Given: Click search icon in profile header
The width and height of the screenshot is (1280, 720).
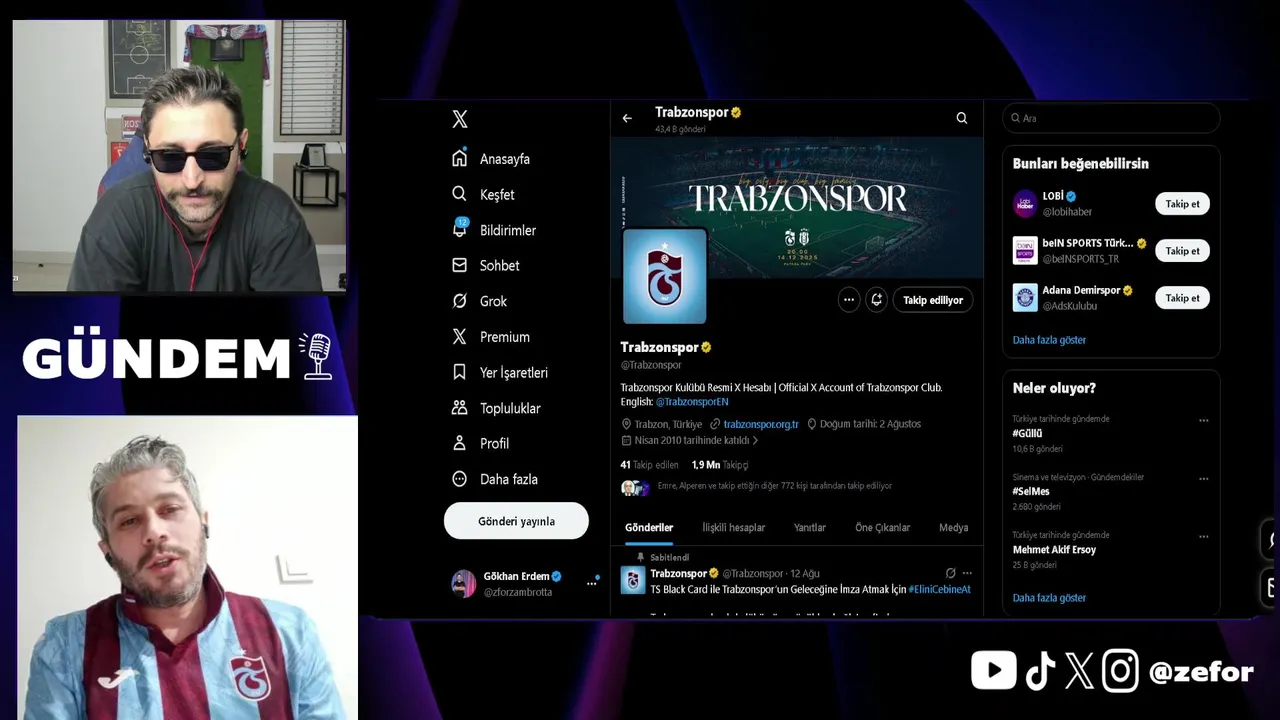Looking at the screenshot, I should coord(962,118).
